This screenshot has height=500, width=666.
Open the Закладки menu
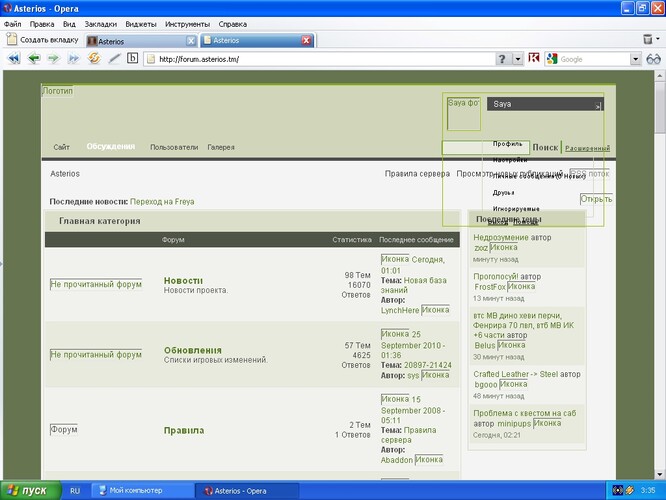point(100,22)
